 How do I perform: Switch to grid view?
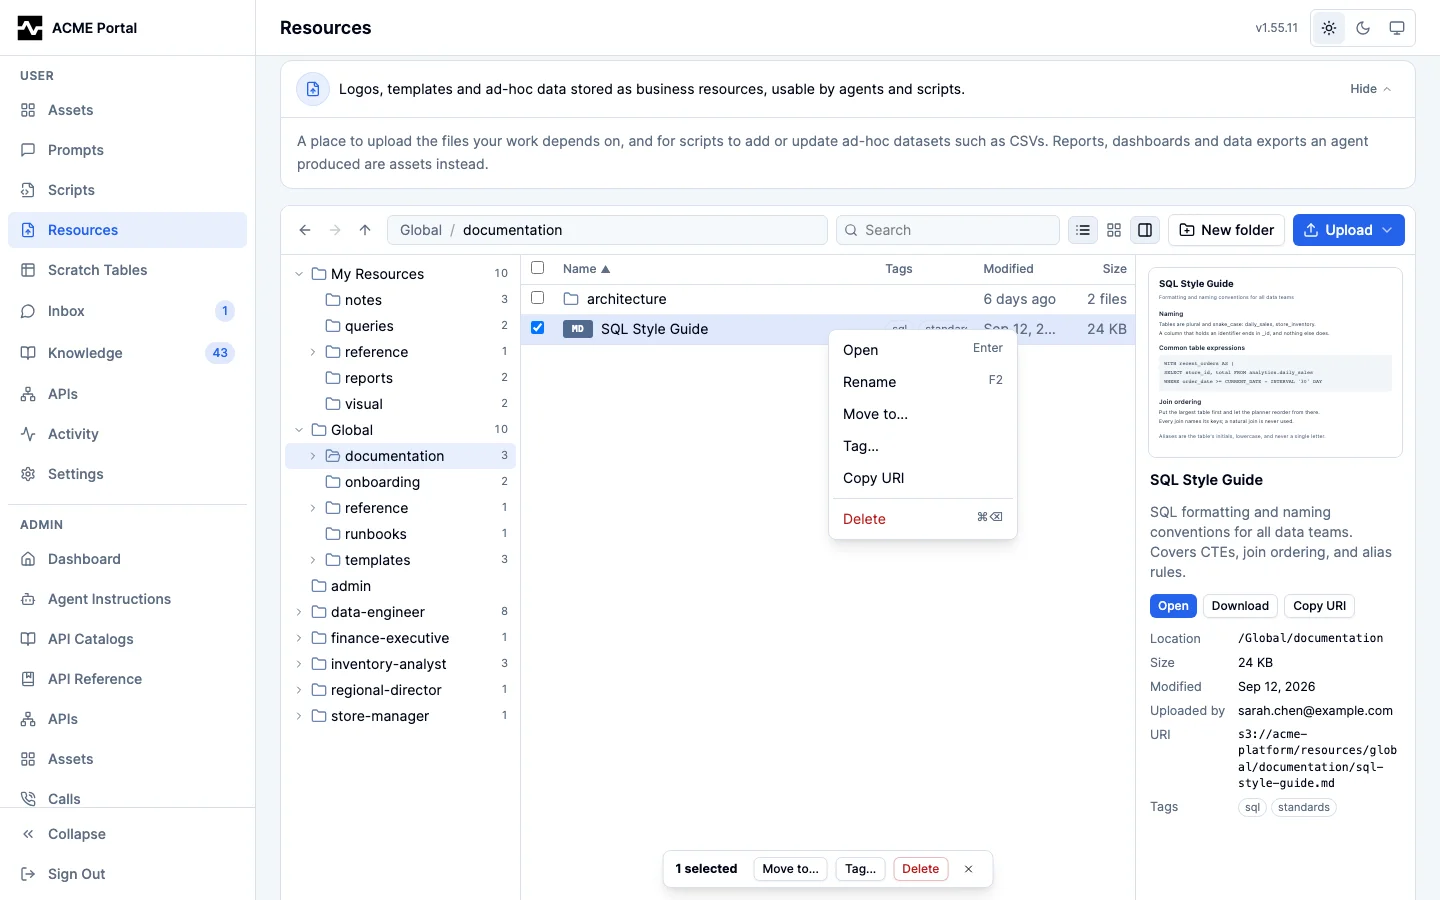(x=1114, y=230)
